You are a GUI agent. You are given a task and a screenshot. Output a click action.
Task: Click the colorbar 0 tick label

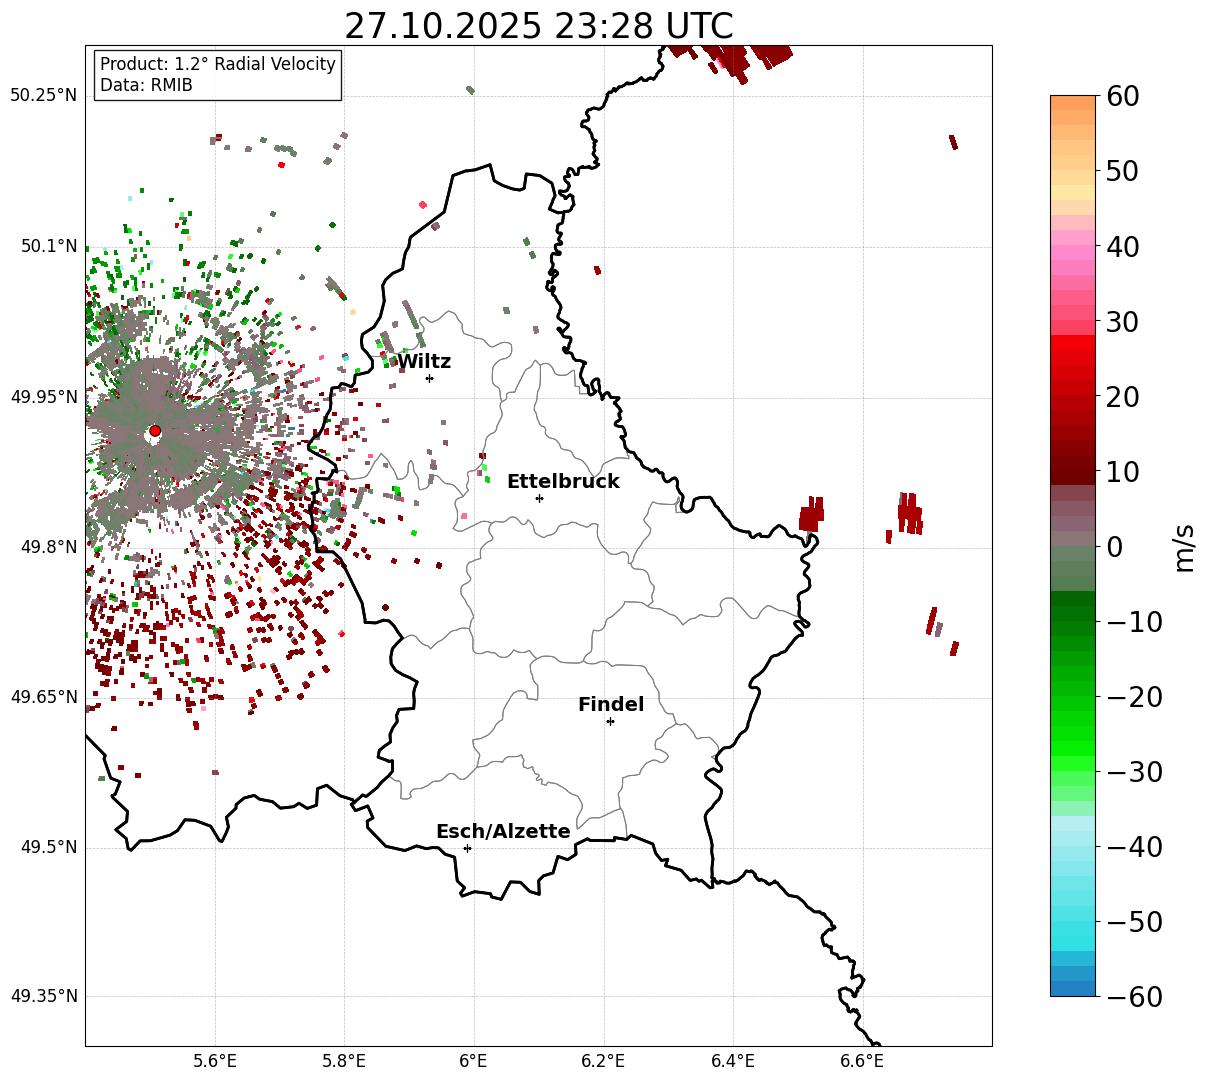point(1114,547)
